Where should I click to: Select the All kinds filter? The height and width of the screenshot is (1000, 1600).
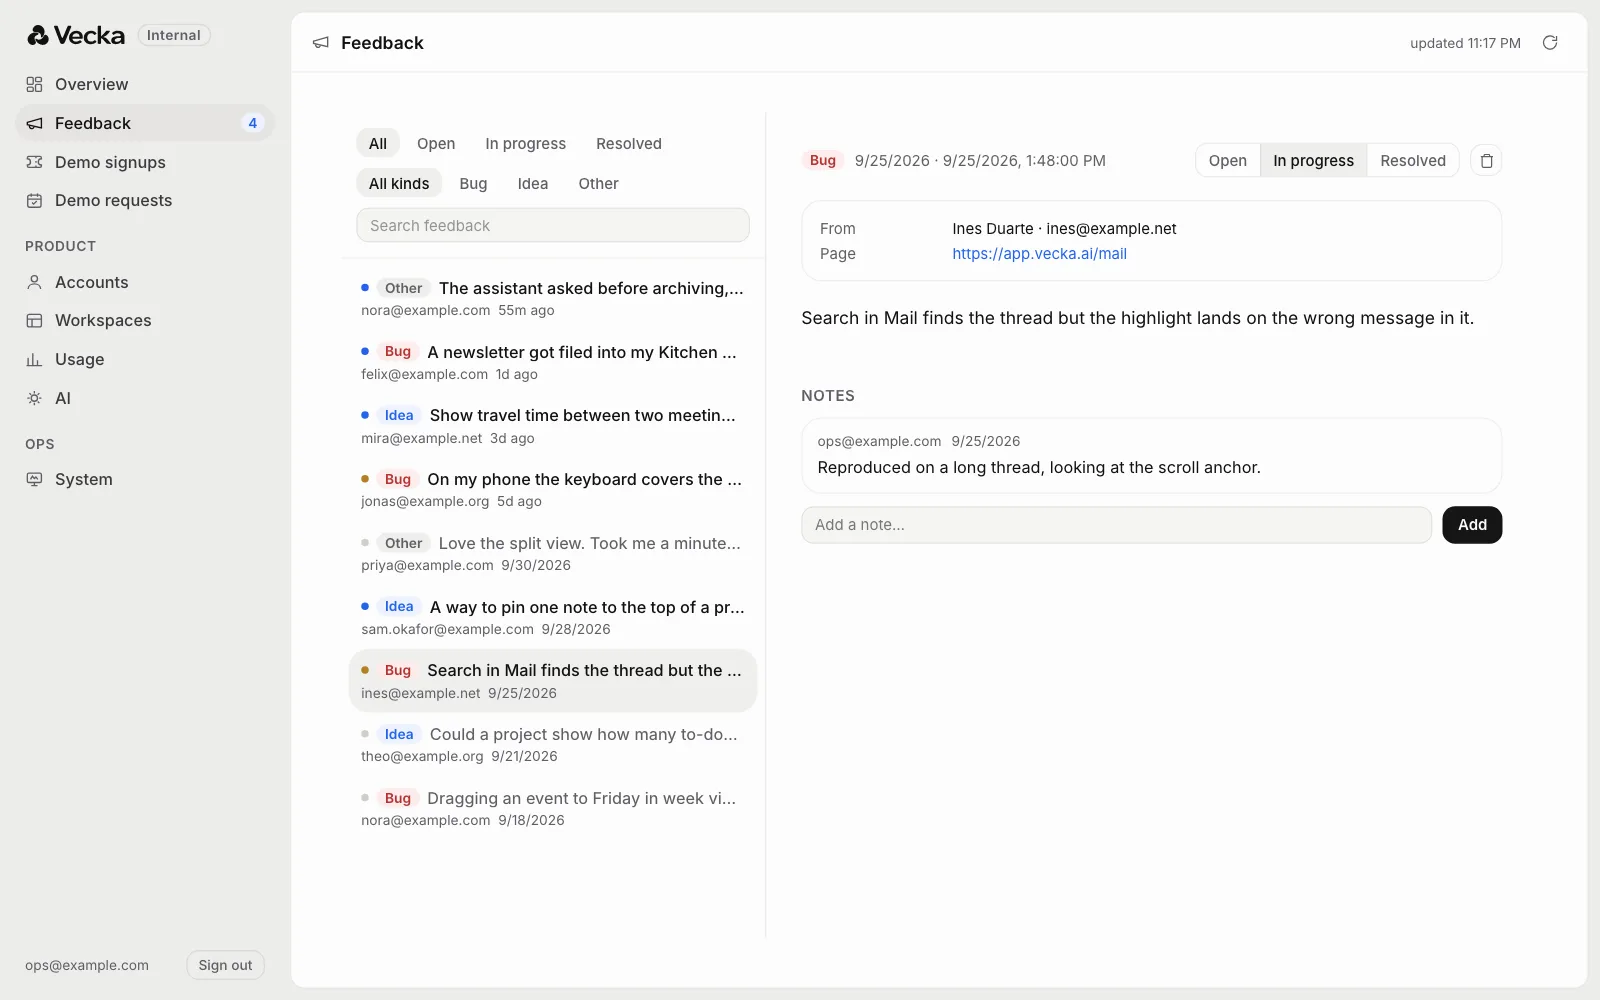click(x=399, y=183)
